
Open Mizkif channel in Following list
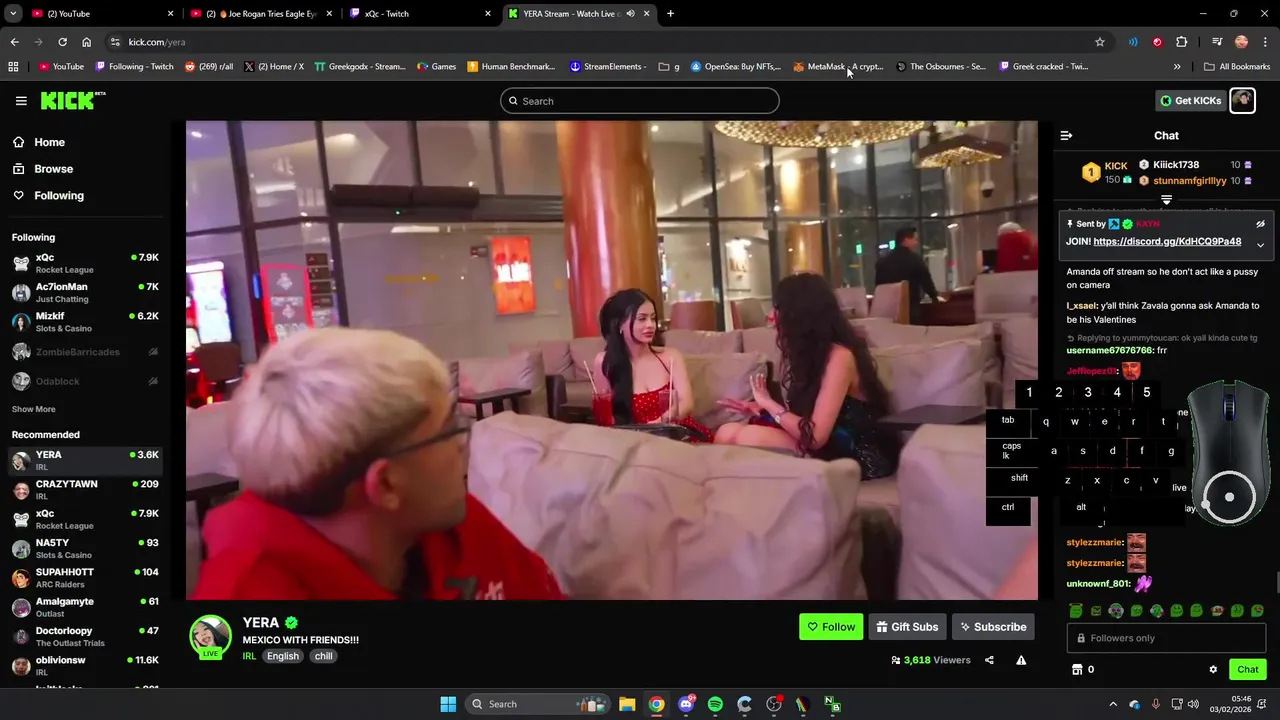tap(85, 322)
